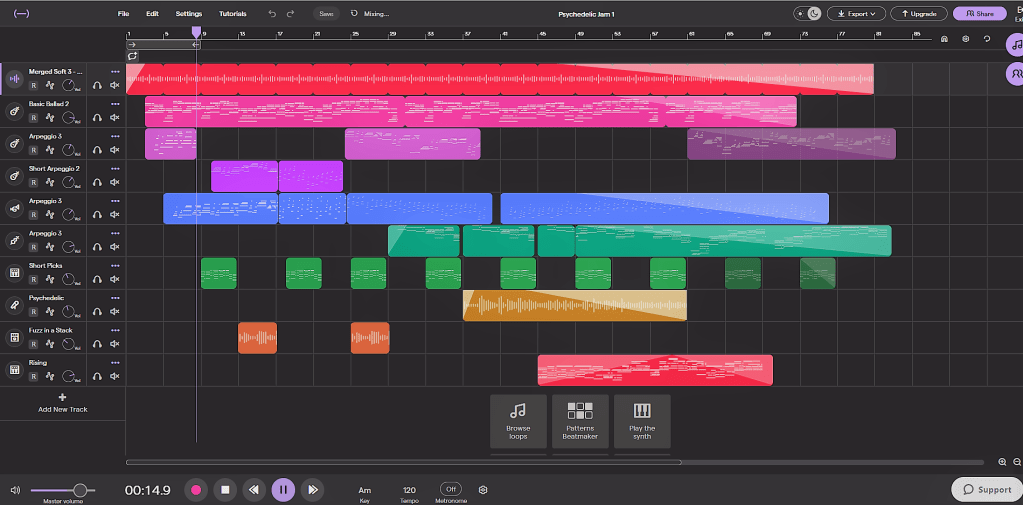Open the Short Picks track options menu

(115, 266)
